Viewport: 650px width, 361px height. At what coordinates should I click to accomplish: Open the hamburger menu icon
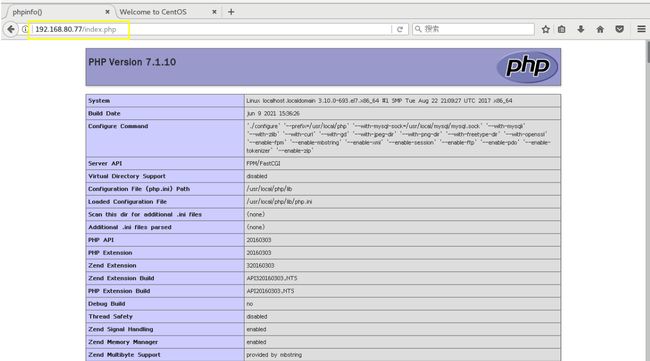point(641,29)
